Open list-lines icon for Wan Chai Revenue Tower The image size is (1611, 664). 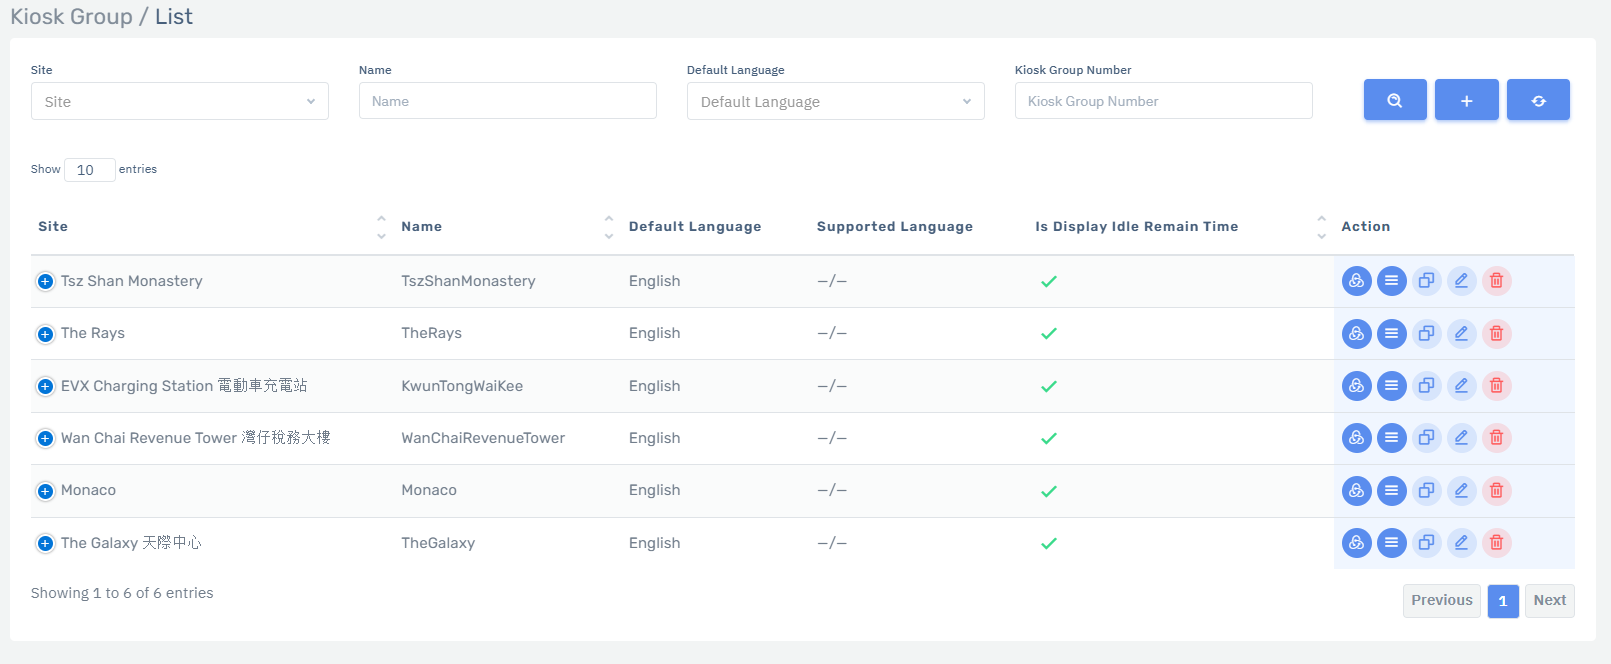click(x=1391, y=438)
